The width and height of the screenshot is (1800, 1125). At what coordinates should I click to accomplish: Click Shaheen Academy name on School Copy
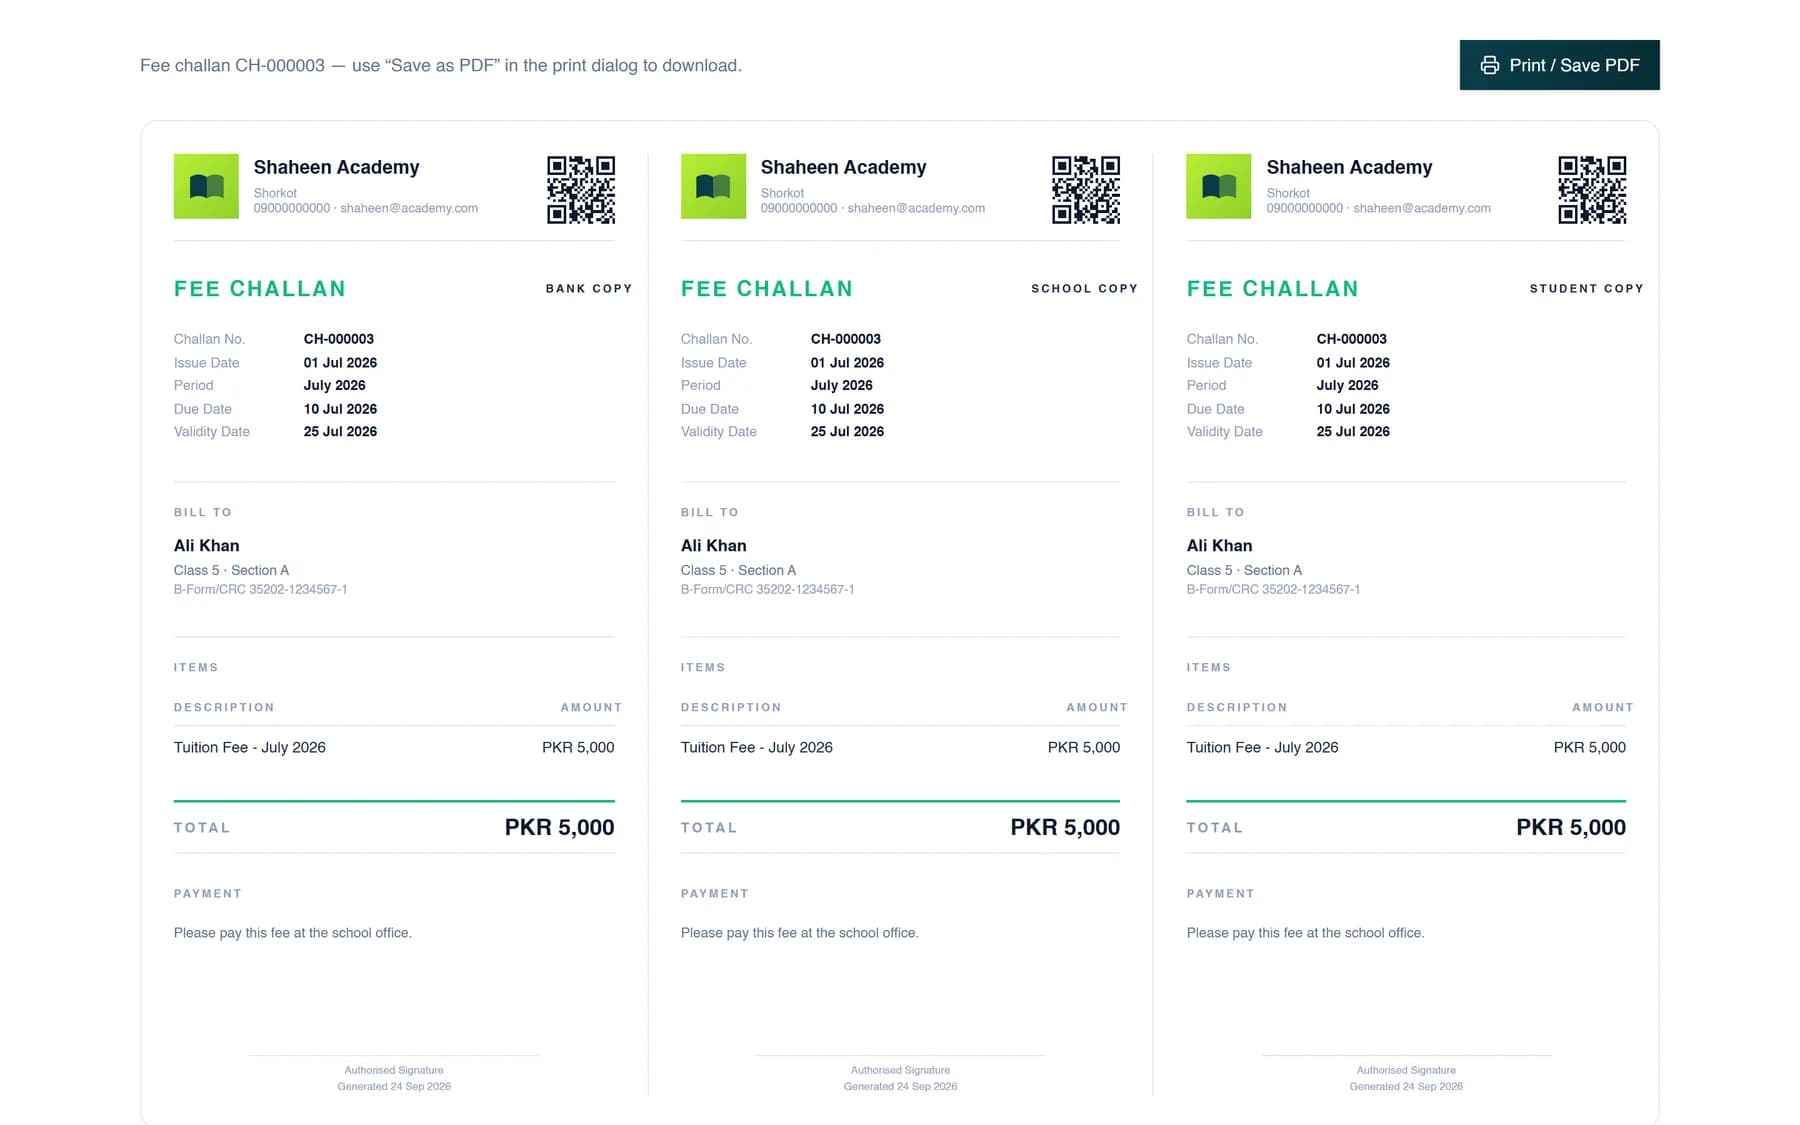(x=843, y=167)
